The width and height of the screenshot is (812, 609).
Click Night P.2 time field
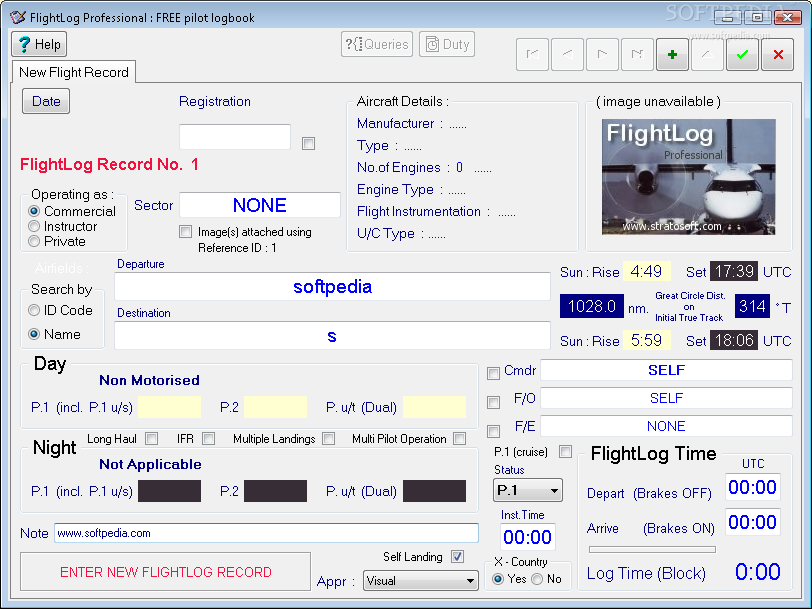point(276,491)
